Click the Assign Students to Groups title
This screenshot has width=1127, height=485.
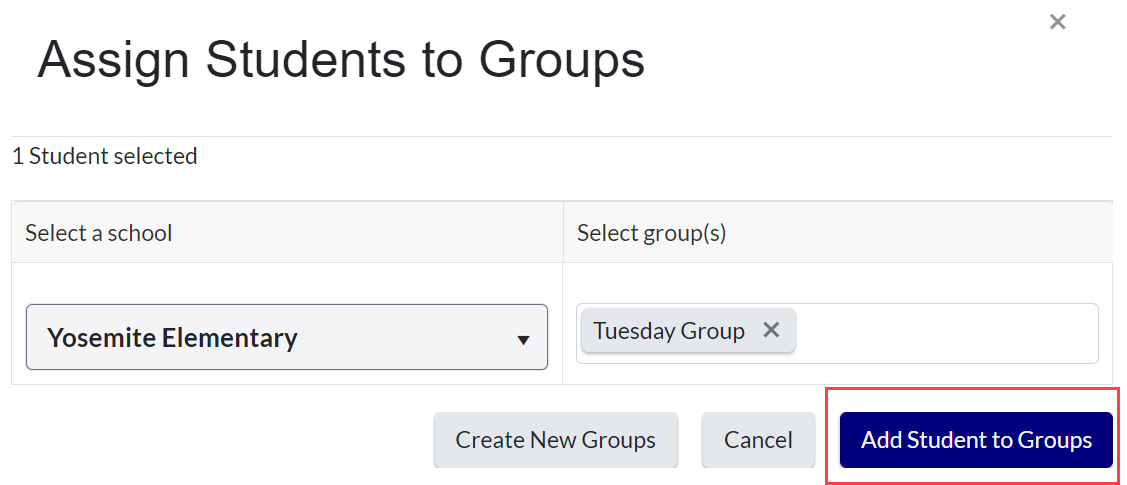pyautogui.click(x=341, y=60)
